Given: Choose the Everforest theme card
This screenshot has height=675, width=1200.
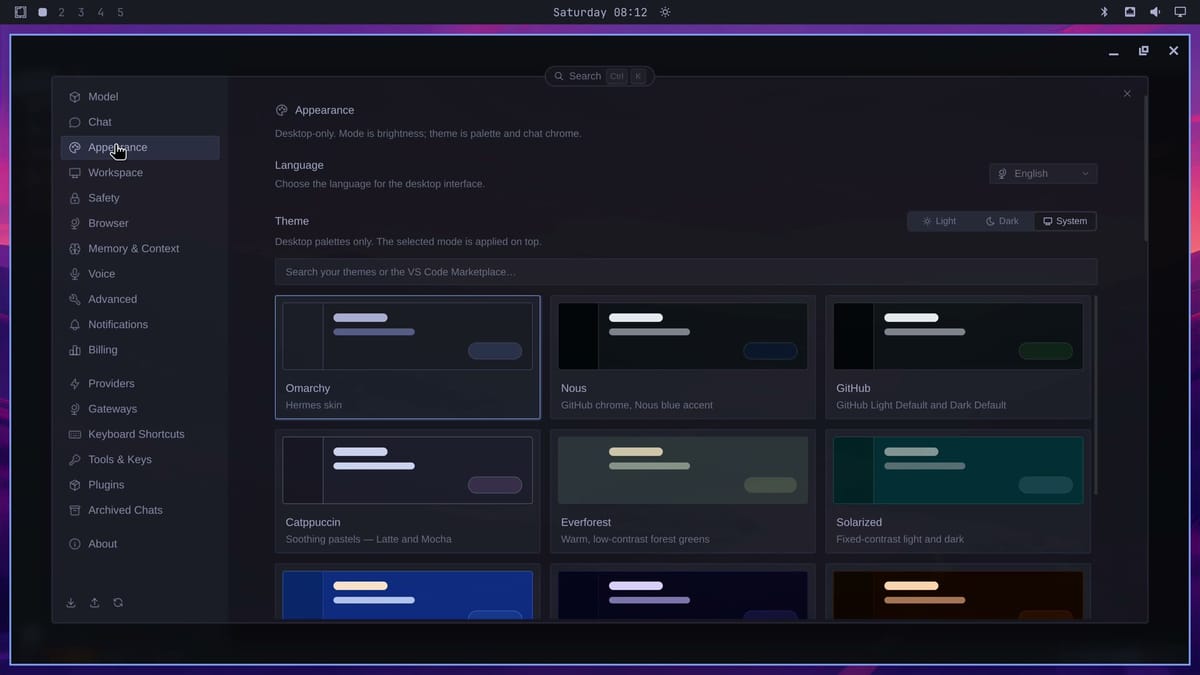Looking at the screenshot, I should pyautogui.click(x=683, y=491).
